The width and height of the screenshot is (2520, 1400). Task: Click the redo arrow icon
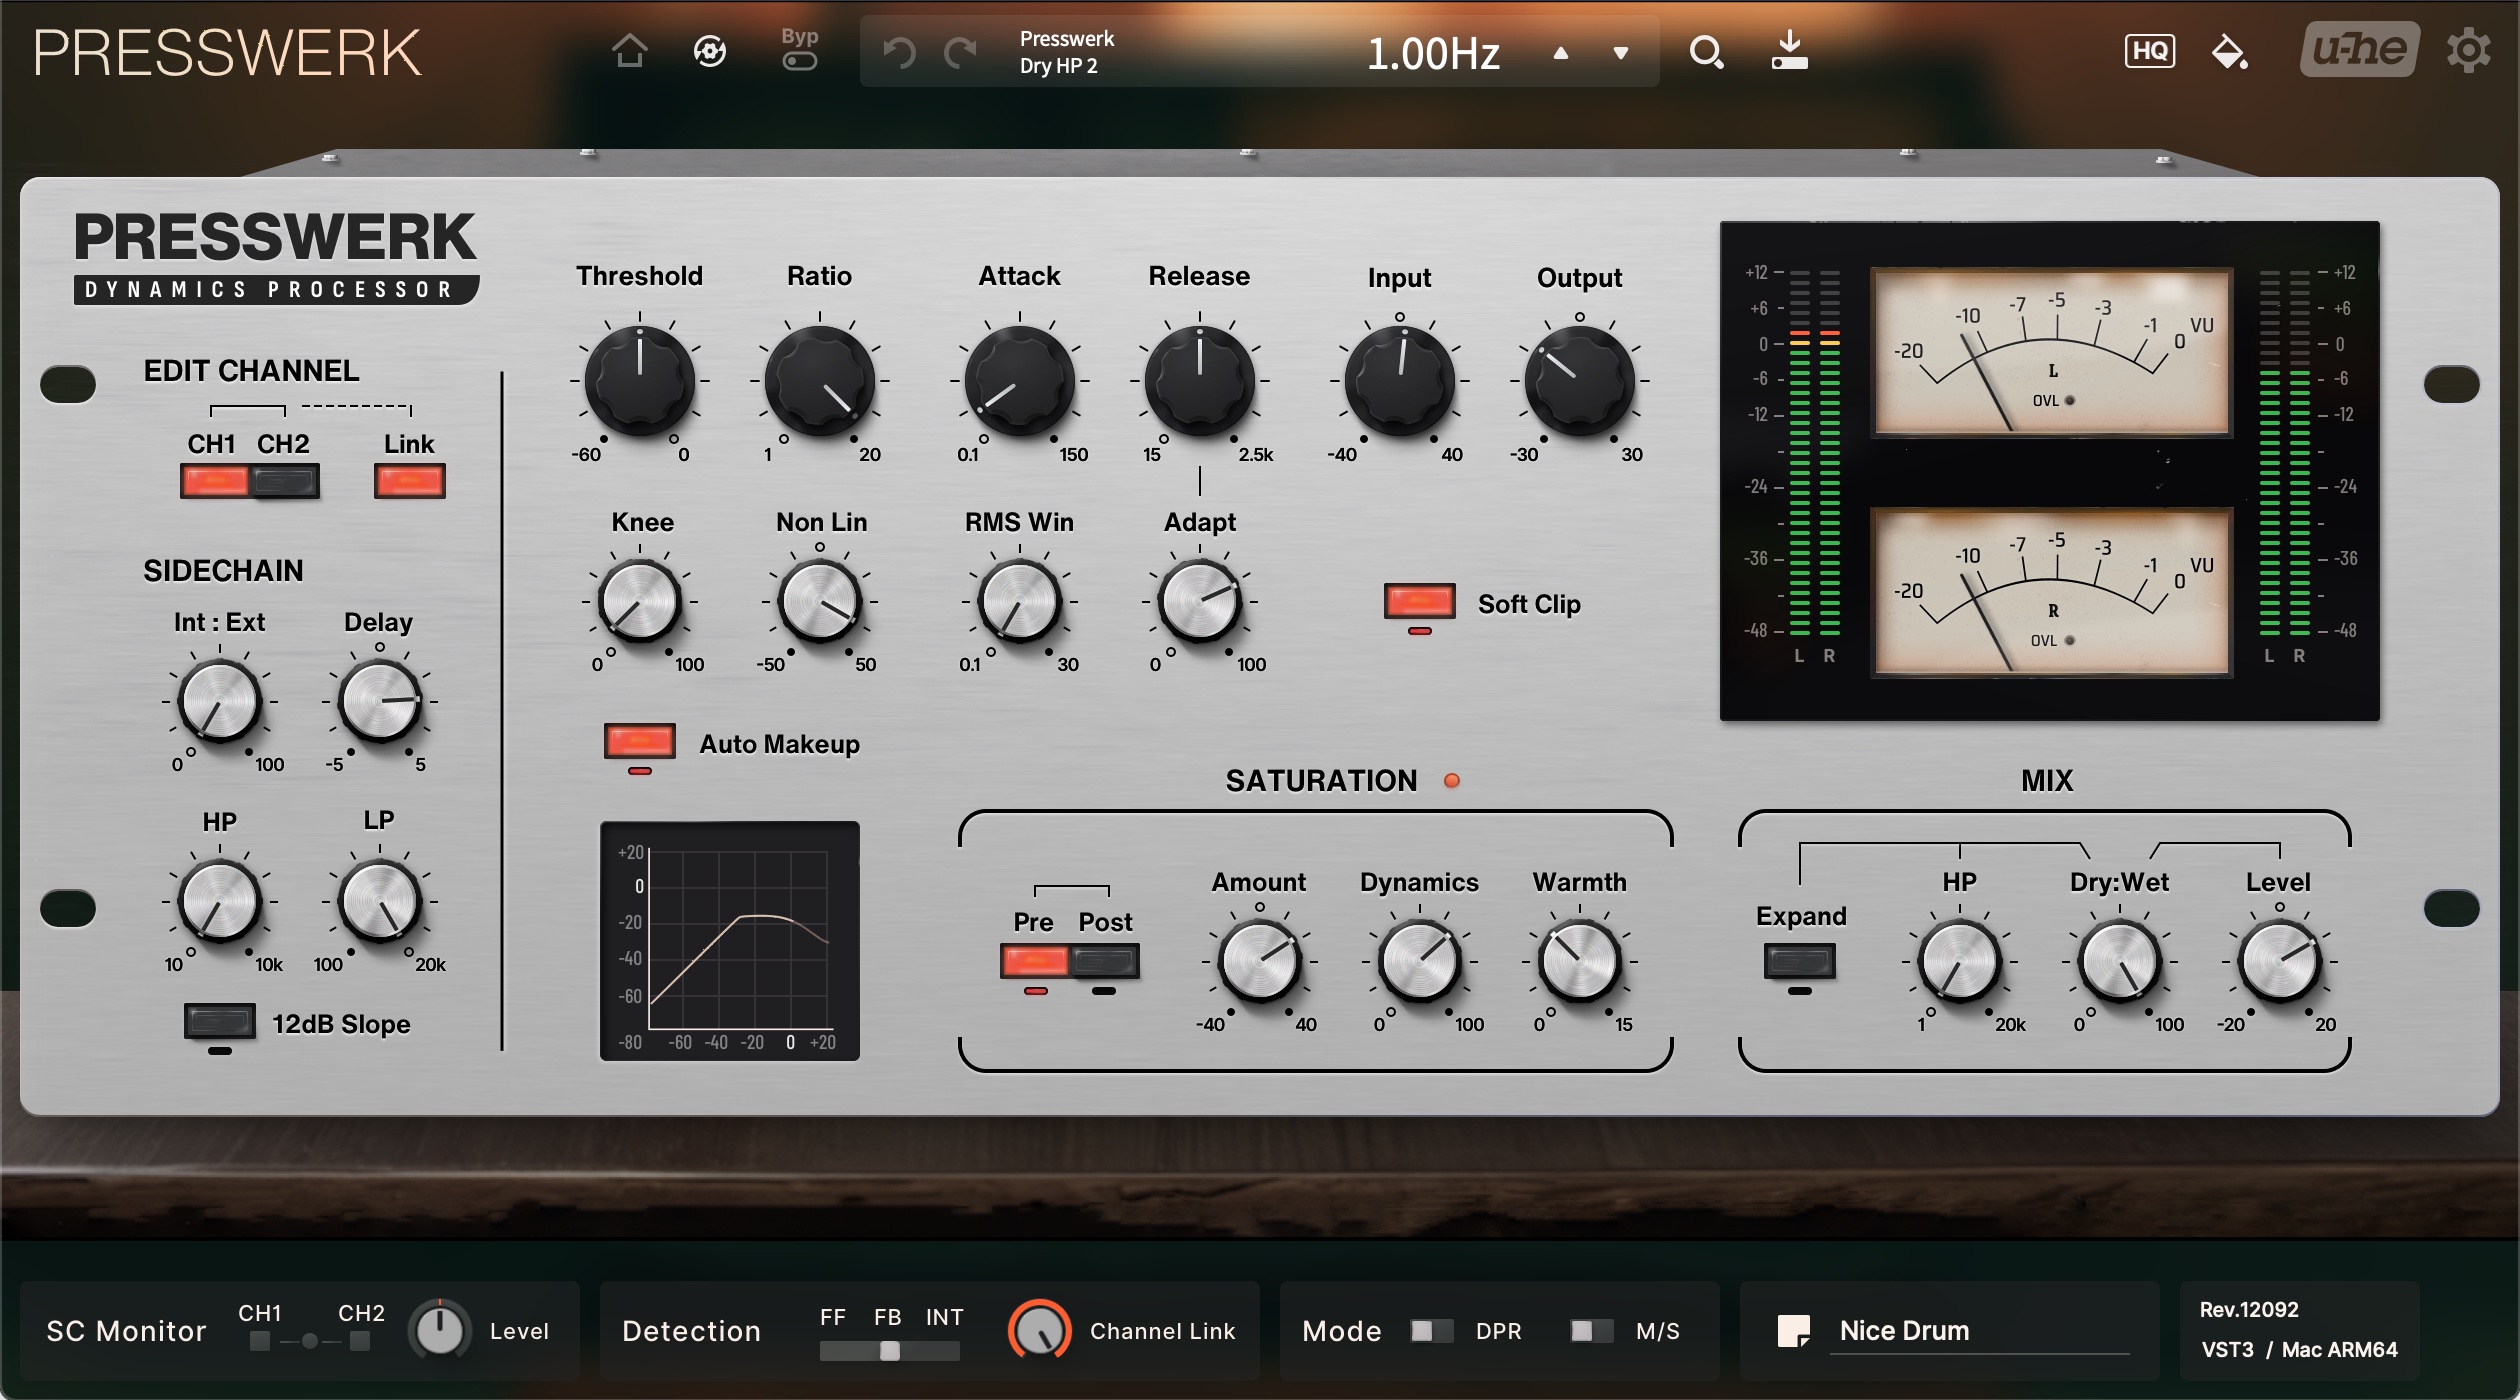click(x=960, y=52)
